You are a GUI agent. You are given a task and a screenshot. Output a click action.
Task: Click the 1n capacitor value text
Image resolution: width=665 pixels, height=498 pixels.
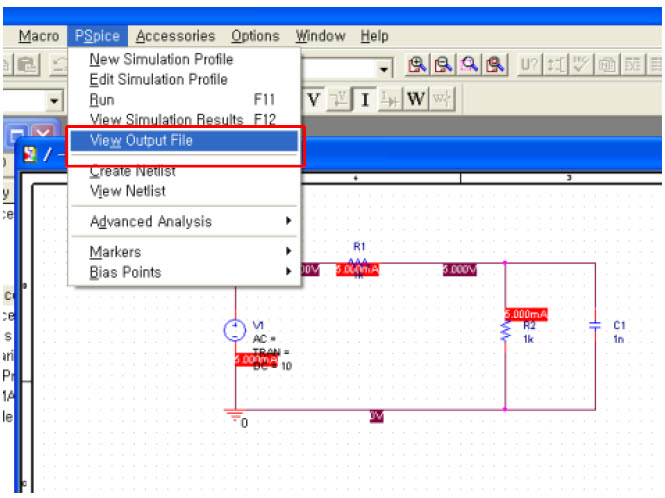(618, 339)
